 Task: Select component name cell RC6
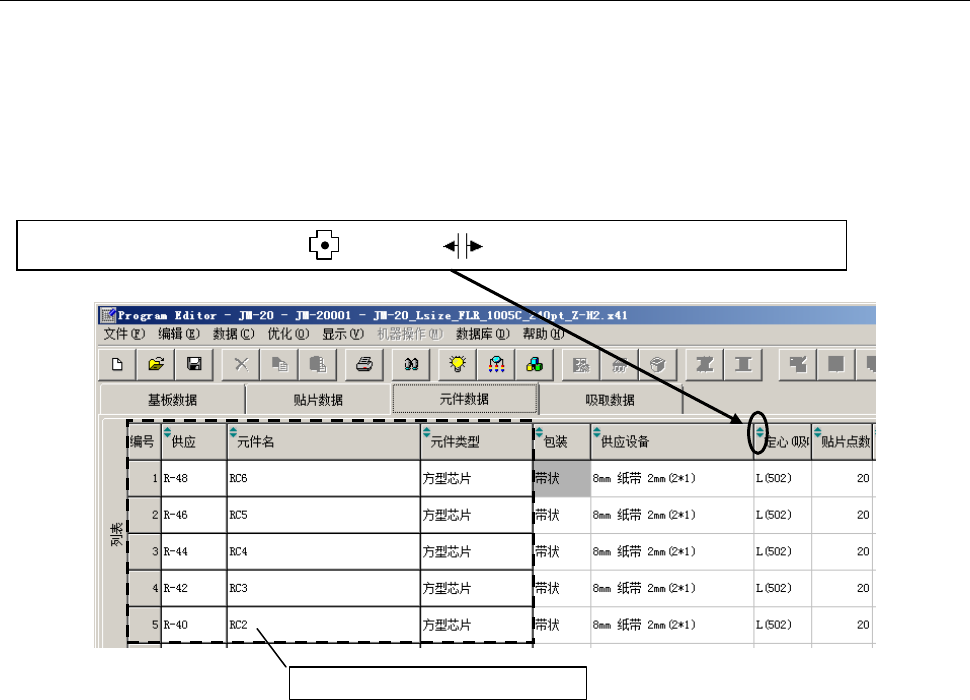click(324, 478)
